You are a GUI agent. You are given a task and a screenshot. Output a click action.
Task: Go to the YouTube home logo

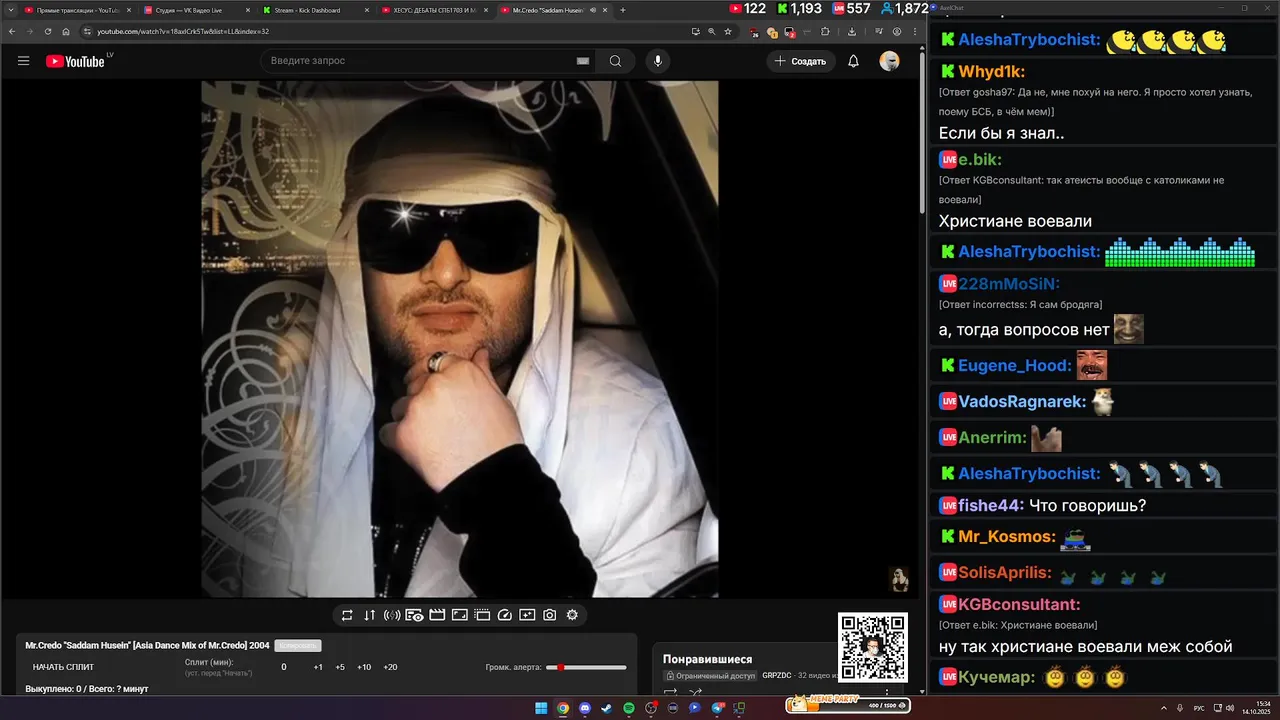[76, 61]
